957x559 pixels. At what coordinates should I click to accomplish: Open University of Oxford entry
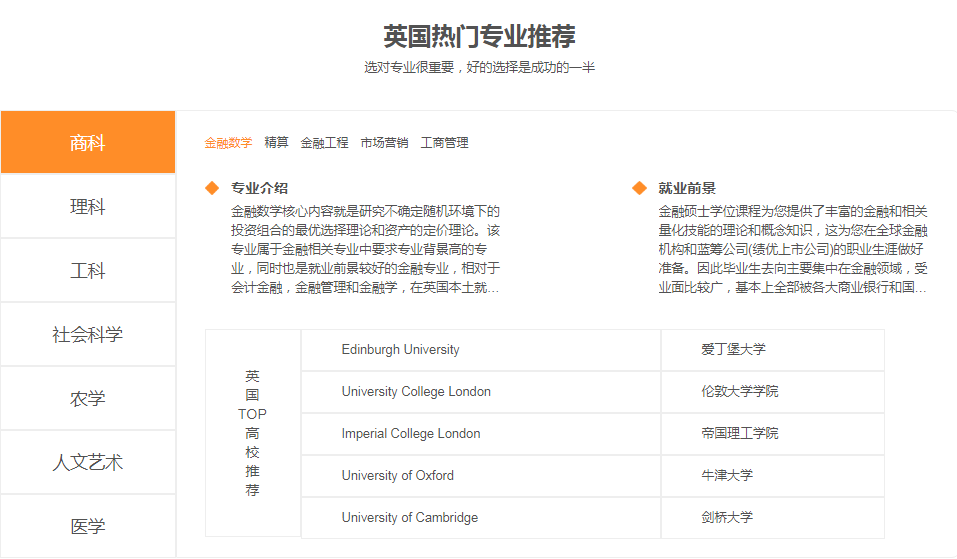(x=481, y=475)
